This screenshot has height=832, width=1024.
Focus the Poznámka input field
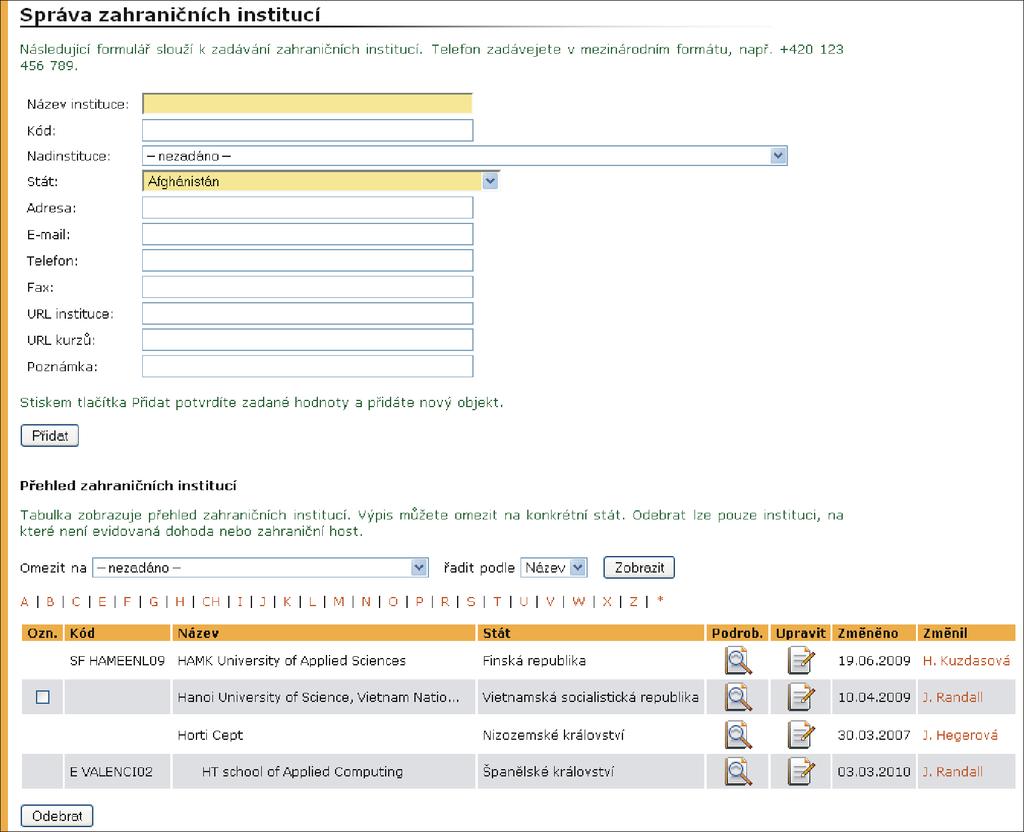click(308, 366)
